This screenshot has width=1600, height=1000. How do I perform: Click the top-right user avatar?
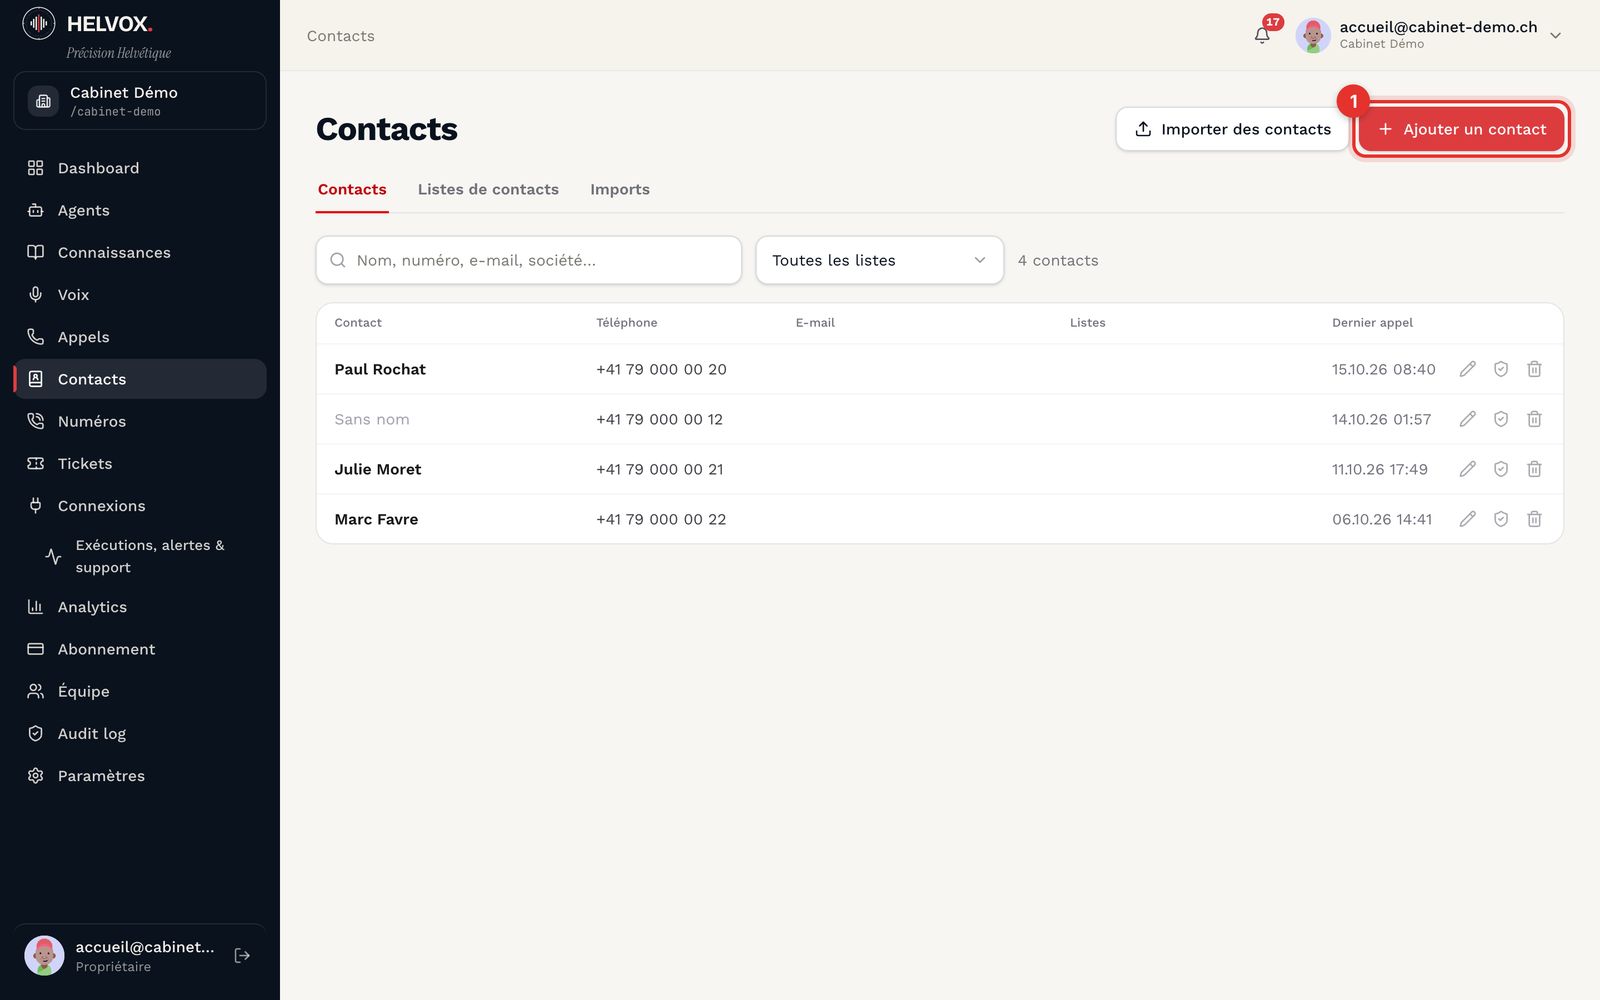[x=1313, y=35]
